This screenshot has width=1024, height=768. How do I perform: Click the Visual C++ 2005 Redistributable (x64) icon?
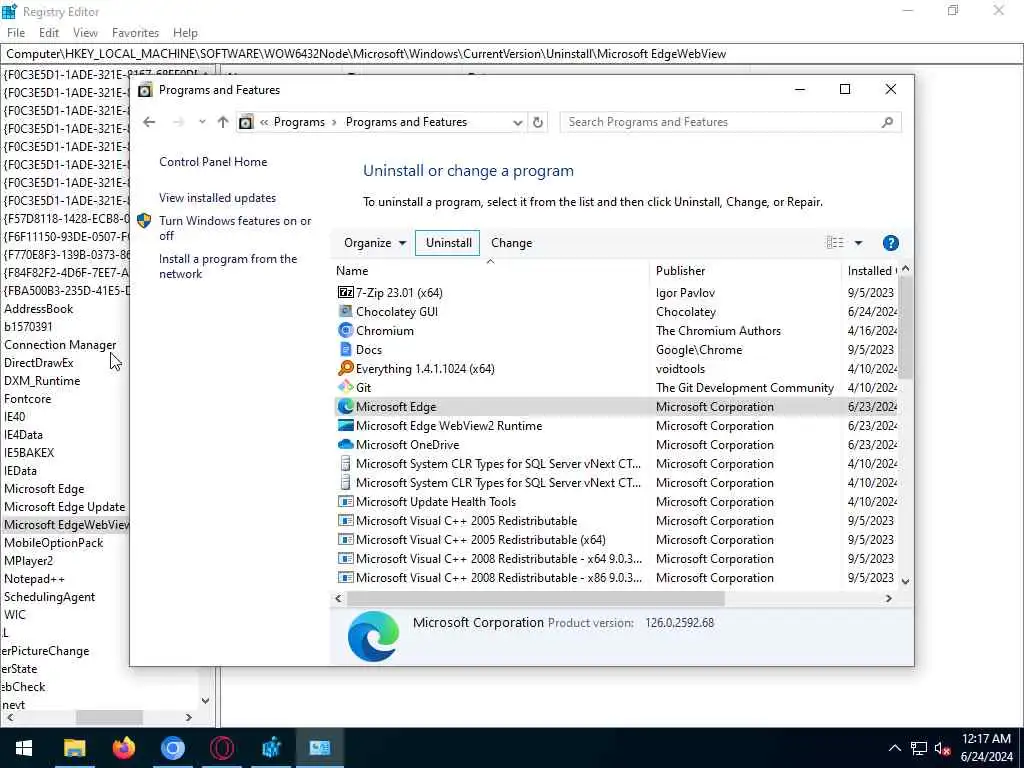pos(345,539)
